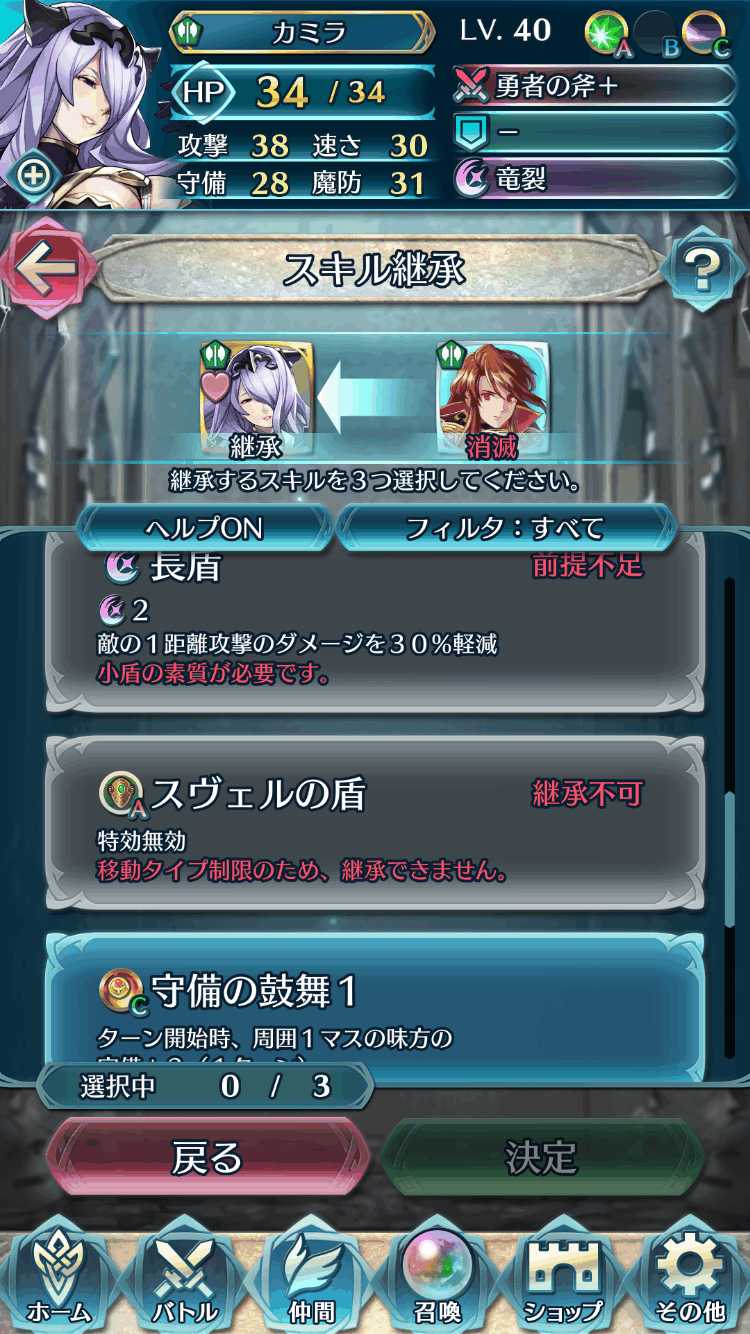The height and width of the screenshot is (1334, 750).
Task: Tap the plus icon on Camilla's portrait
Action: coord(33,176)
